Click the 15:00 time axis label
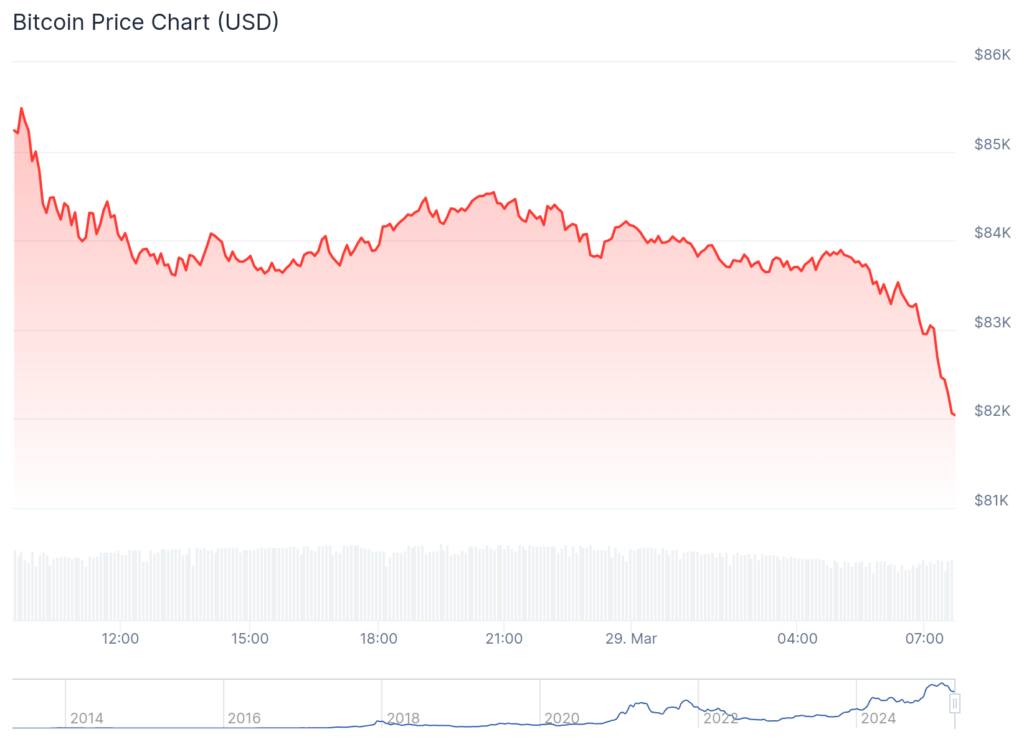Viewport: 1024px width, 747px height. click(x=249, y=638)
